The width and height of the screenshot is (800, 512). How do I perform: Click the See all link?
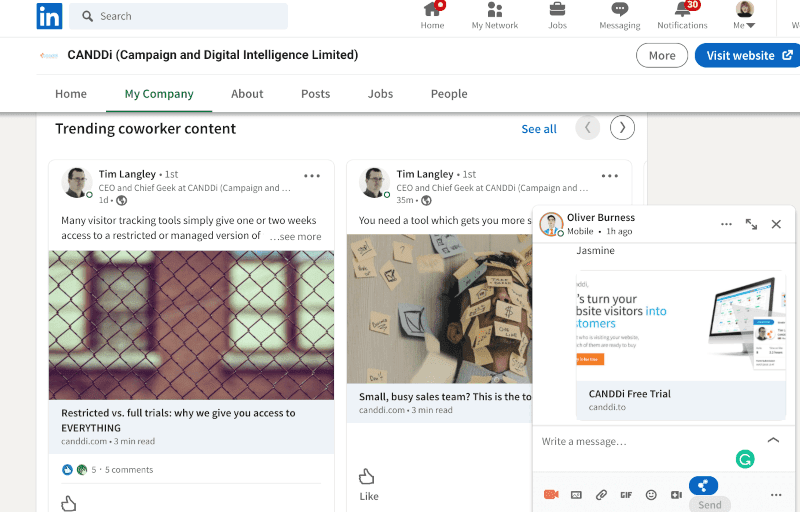pos(539,129)
